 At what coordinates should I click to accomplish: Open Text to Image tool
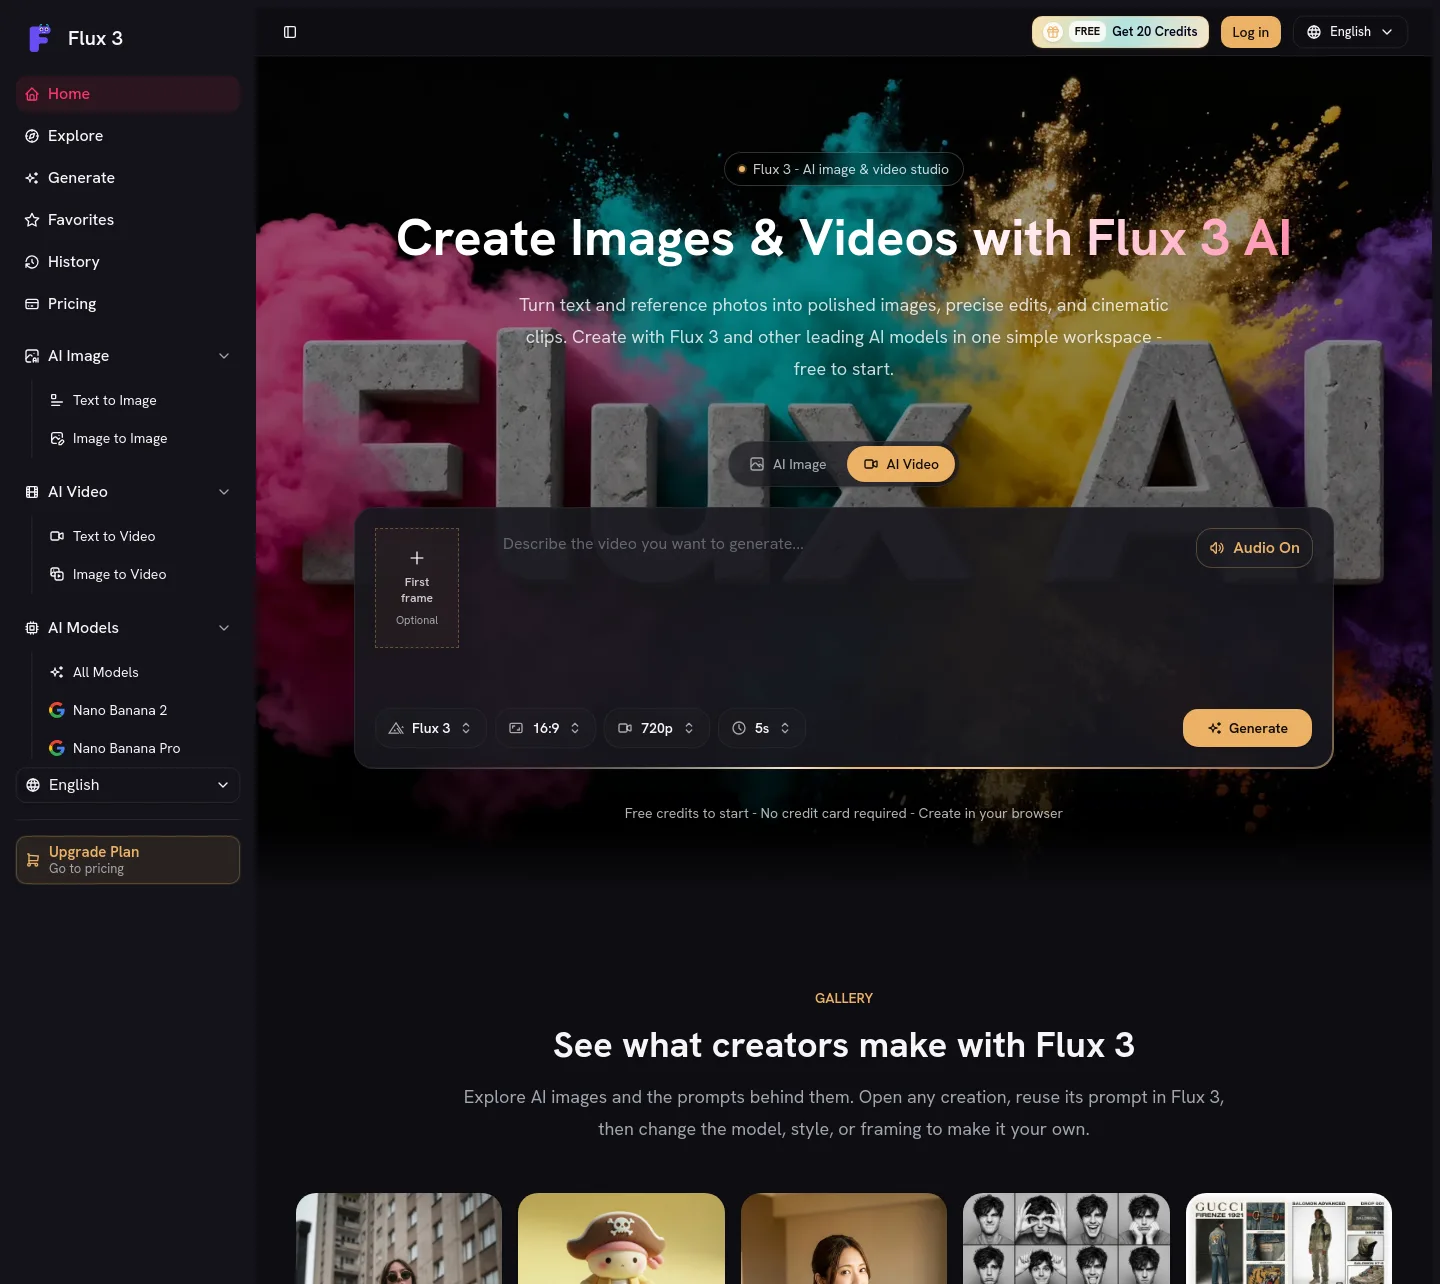coord(140,400)
